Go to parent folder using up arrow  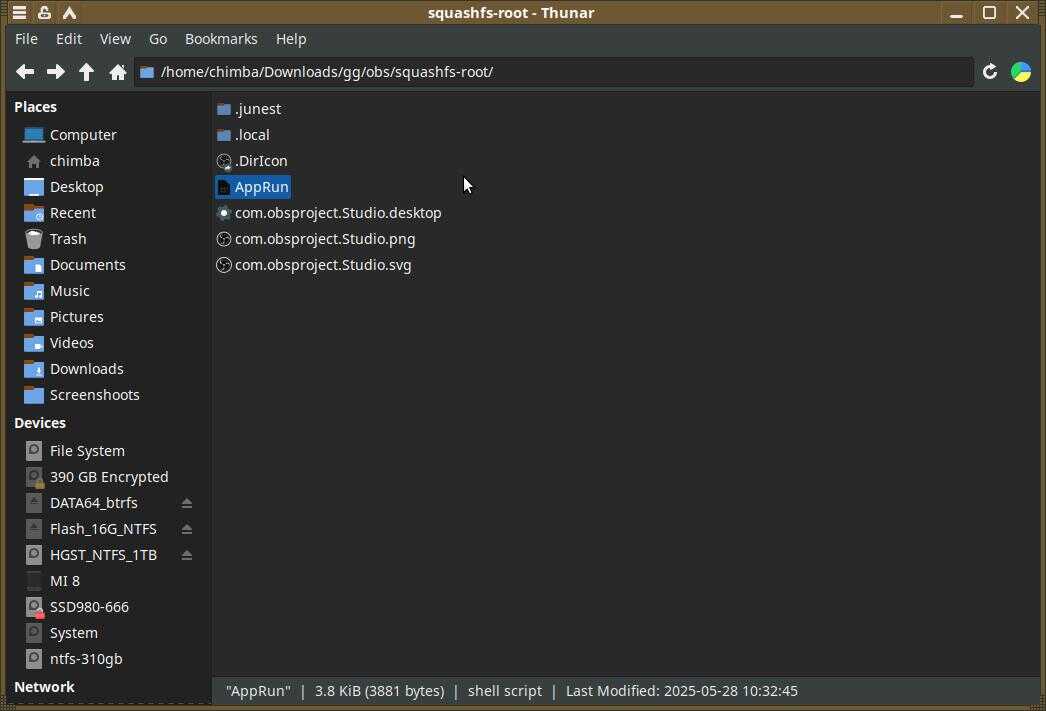pyautogui.click(x=87, y=71)
